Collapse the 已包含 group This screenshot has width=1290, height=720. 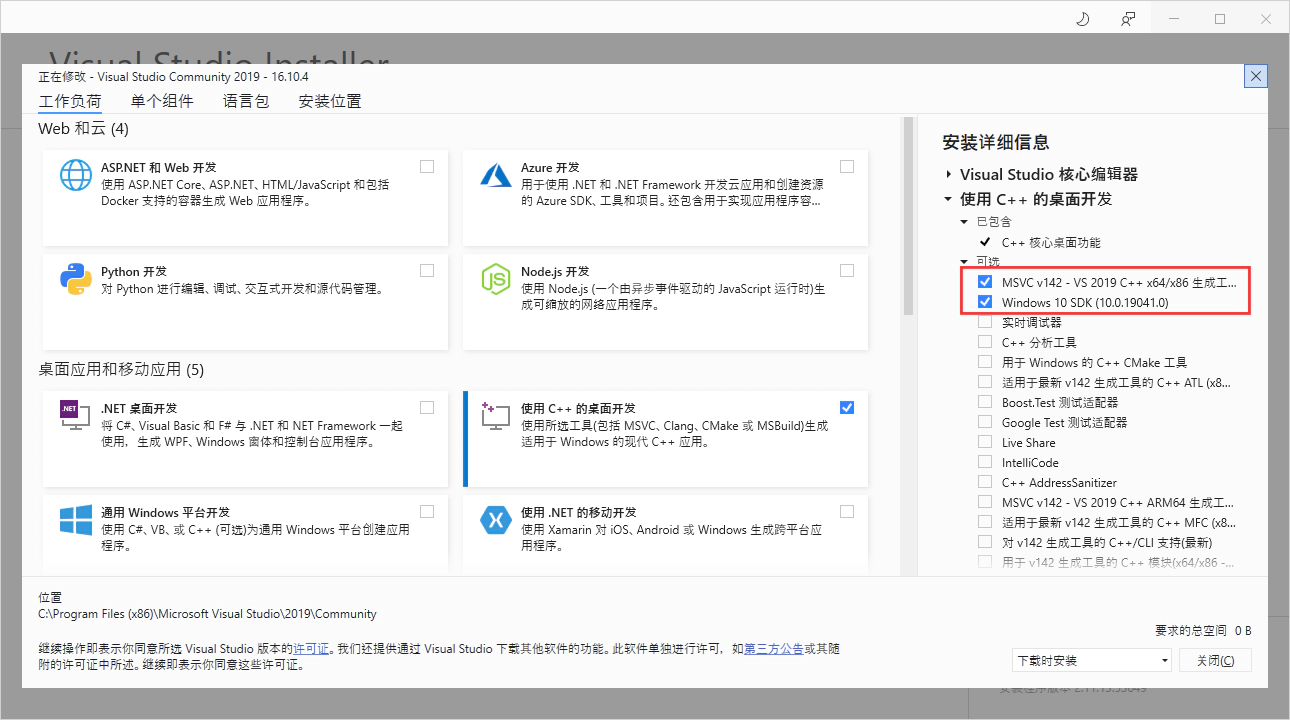(x=964, y=222)
